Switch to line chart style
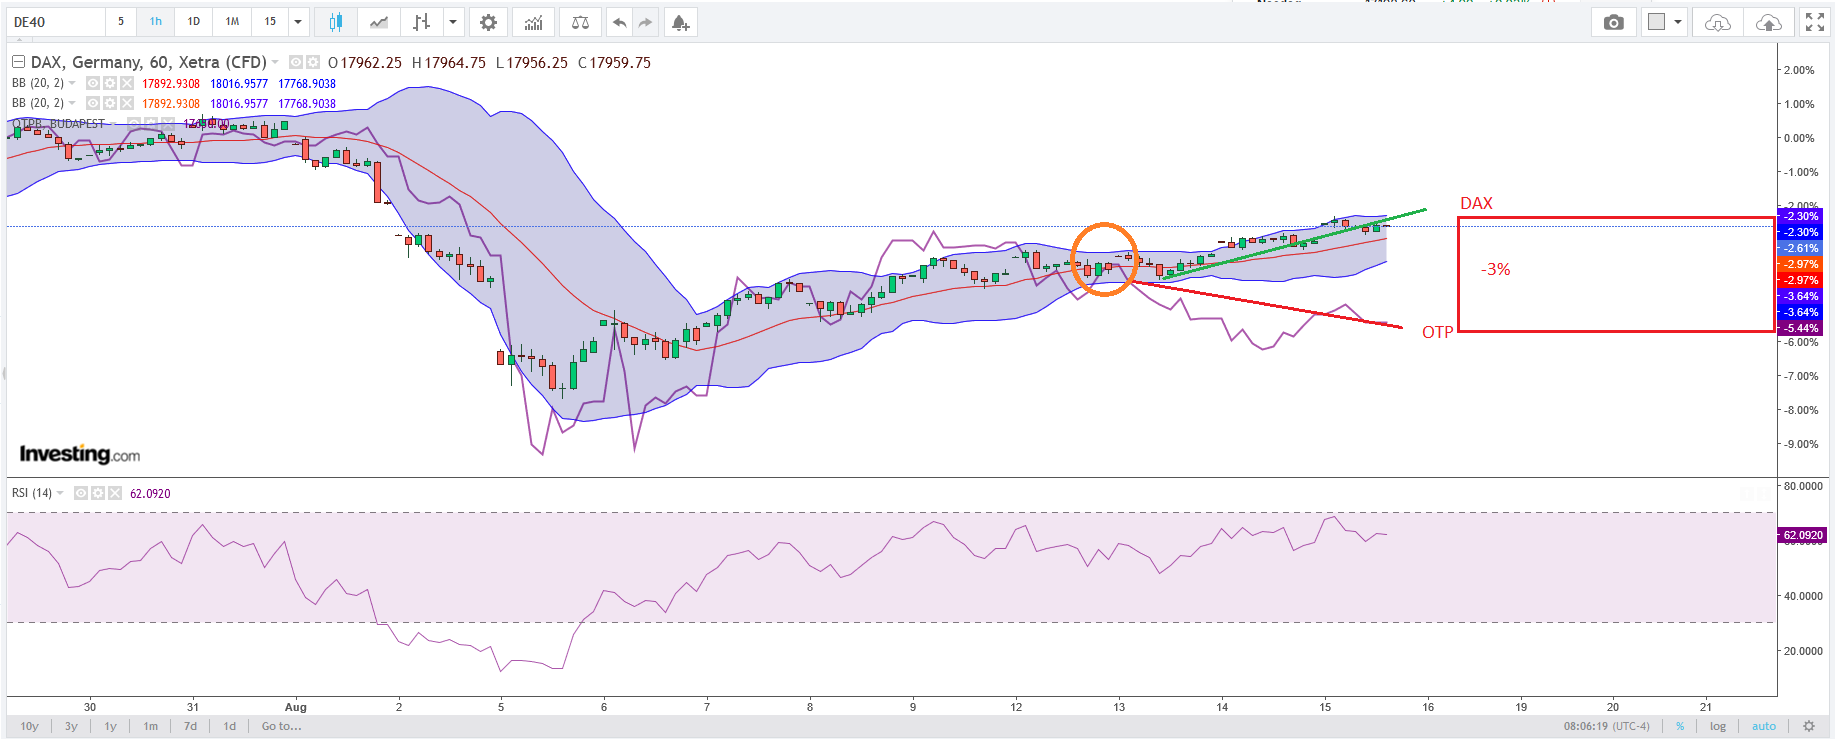The width and height of the screenshot is (1835, 739). click(379, 22)
